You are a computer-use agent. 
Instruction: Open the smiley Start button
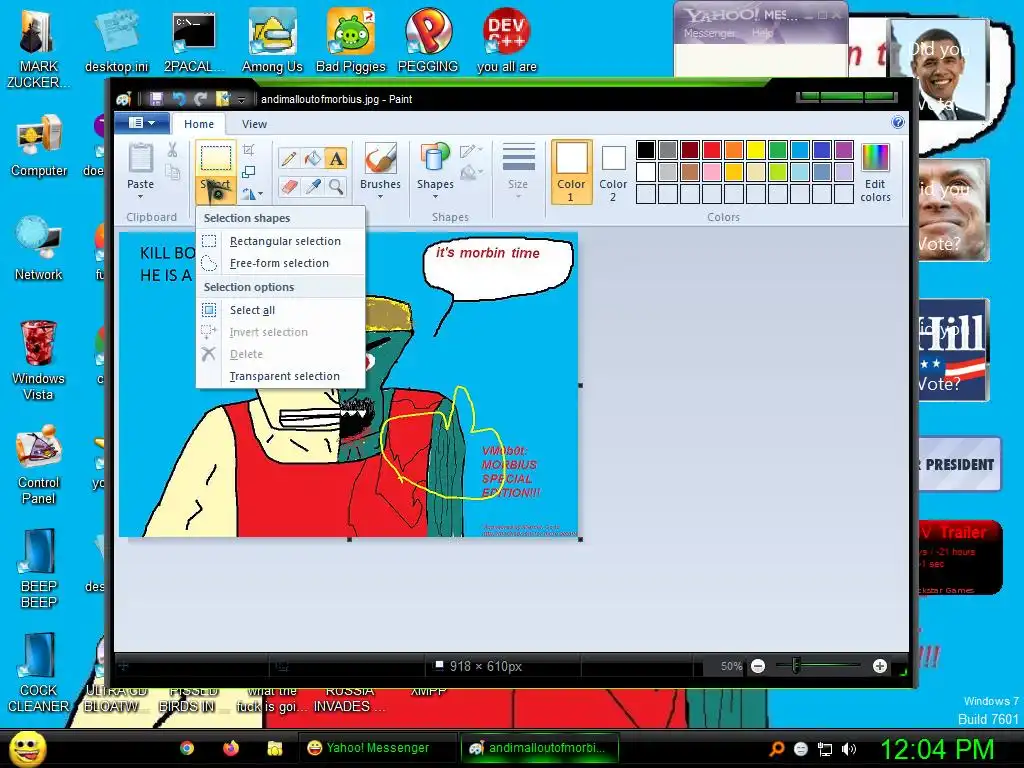(27, 748)
